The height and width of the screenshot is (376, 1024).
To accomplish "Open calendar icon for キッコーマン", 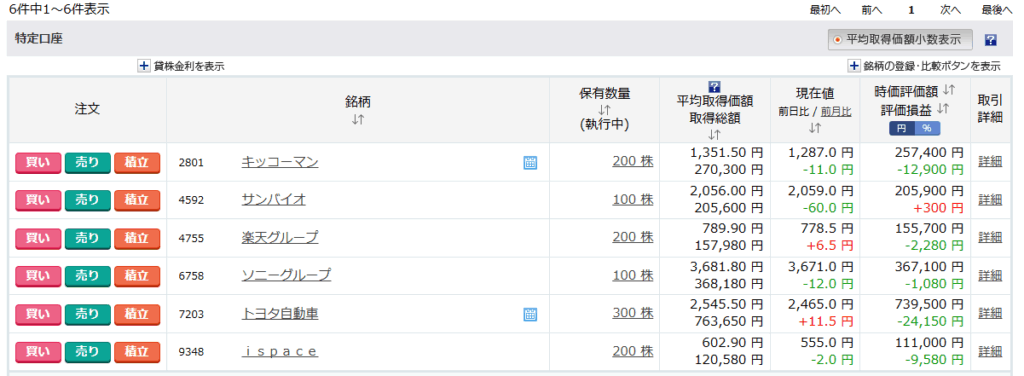I will (530, 163).
